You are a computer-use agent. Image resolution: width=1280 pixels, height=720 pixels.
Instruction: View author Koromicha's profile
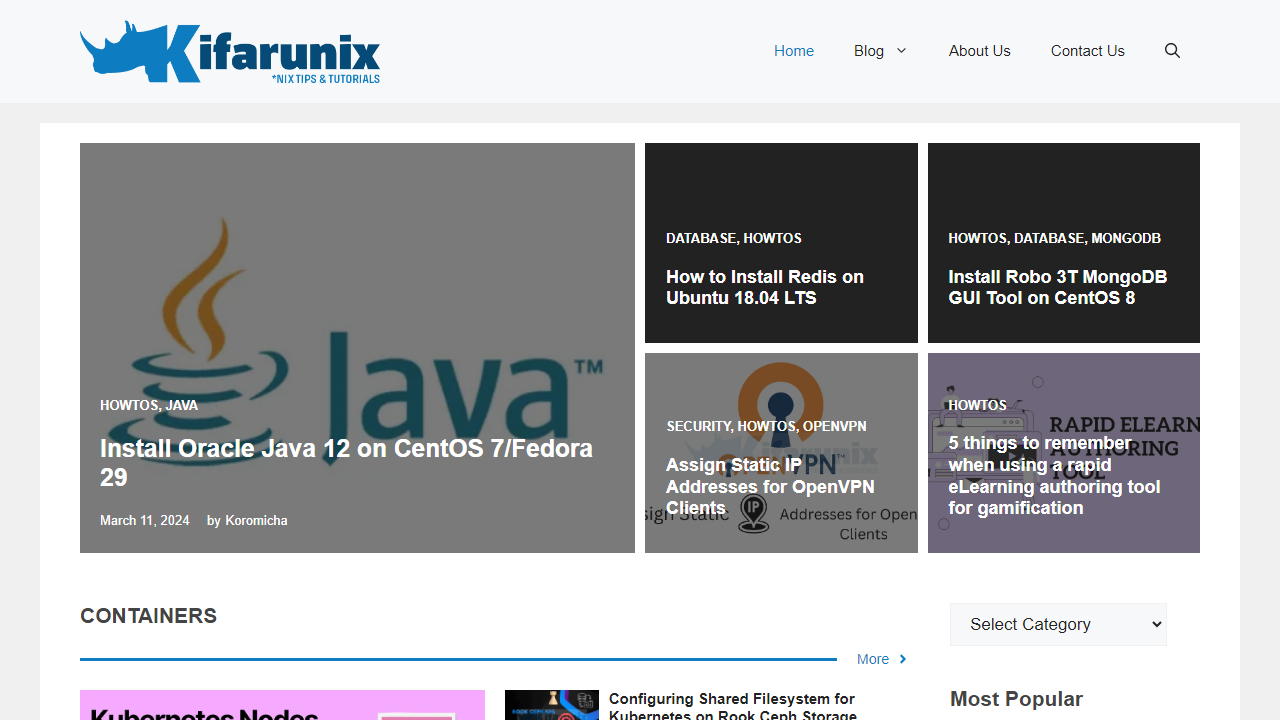256,520
